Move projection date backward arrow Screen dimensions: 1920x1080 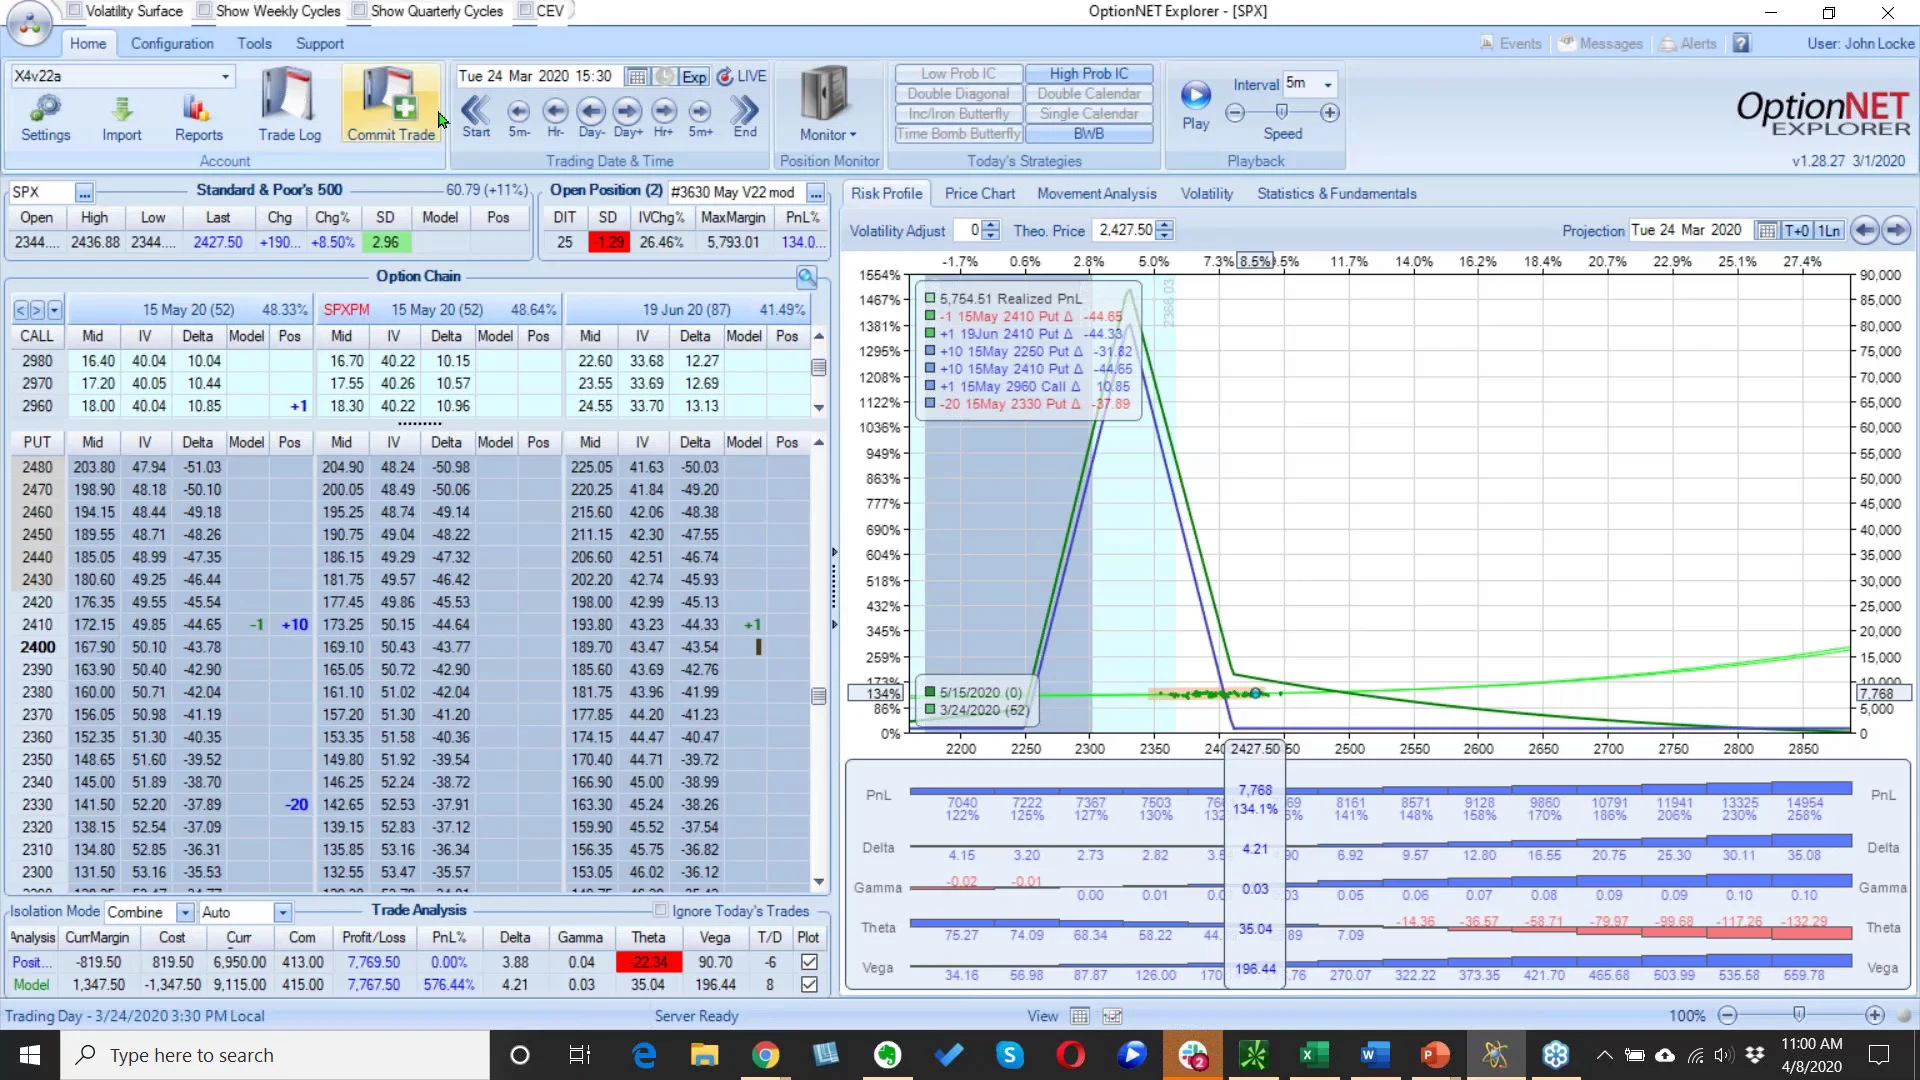[1865, 231]
